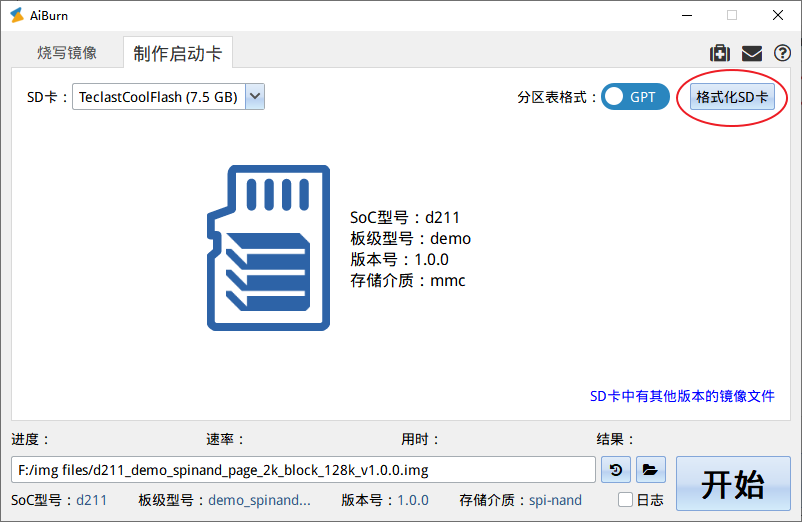Browse for image with open-folder icon
Screen dimensions: 802x522
(650, 469)
